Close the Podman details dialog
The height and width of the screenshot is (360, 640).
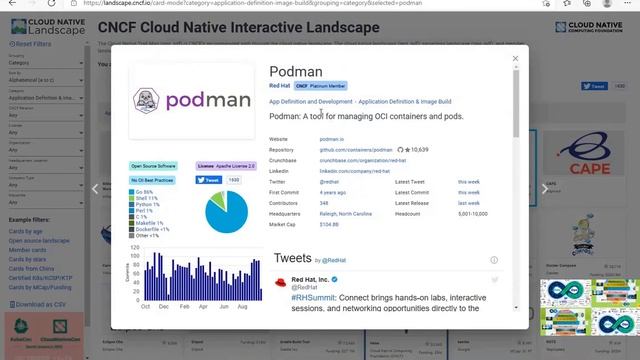pyautogui.click(x=515, y=58)
